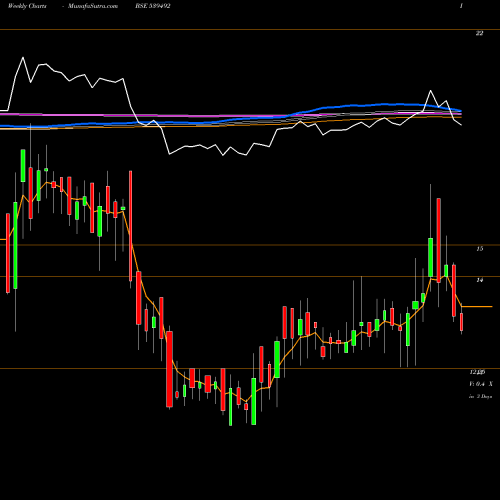Click the price axis label '14'
Viewport: 500px width, 500px height.
[x=479, y=280]
